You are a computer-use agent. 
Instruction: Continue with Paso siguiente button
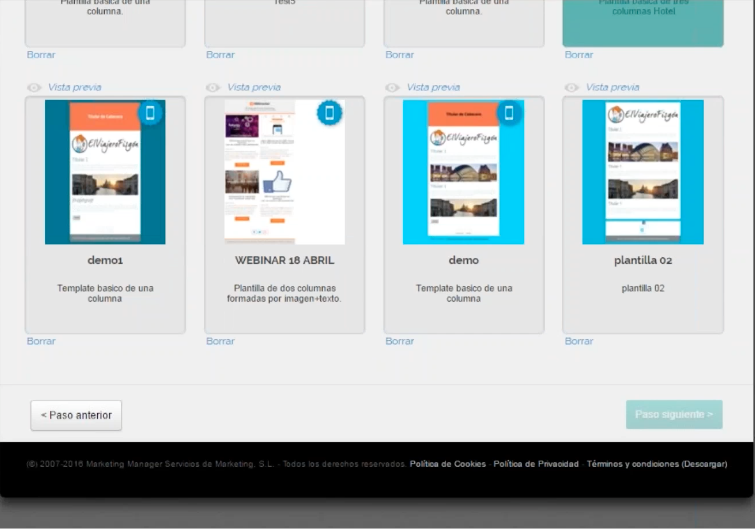tap(674, 414)
